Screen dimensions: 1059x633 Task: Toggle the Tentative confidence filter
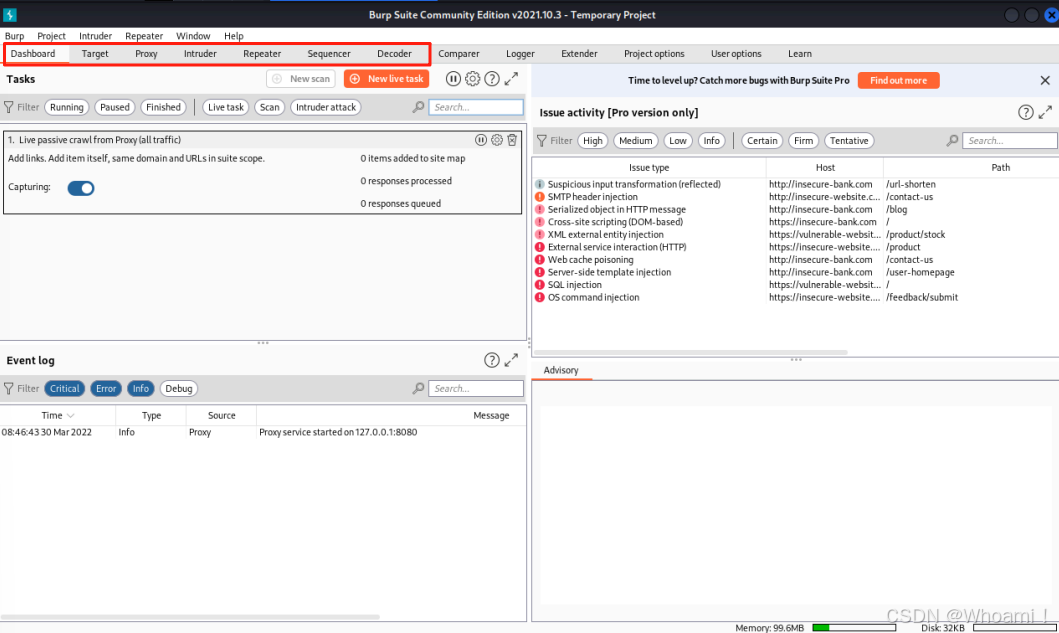pos(849,141)
